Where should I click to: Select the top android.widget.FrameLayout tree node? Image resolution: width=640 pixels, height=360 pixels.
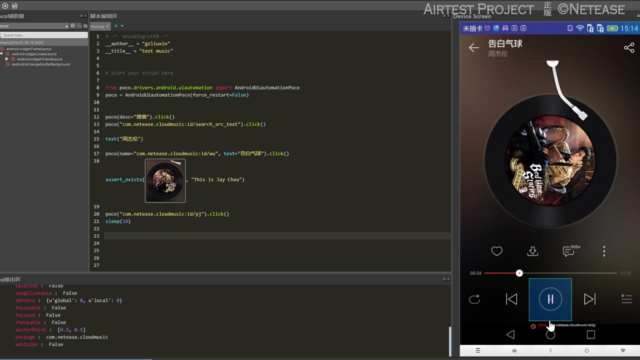[x=29, y=49]
